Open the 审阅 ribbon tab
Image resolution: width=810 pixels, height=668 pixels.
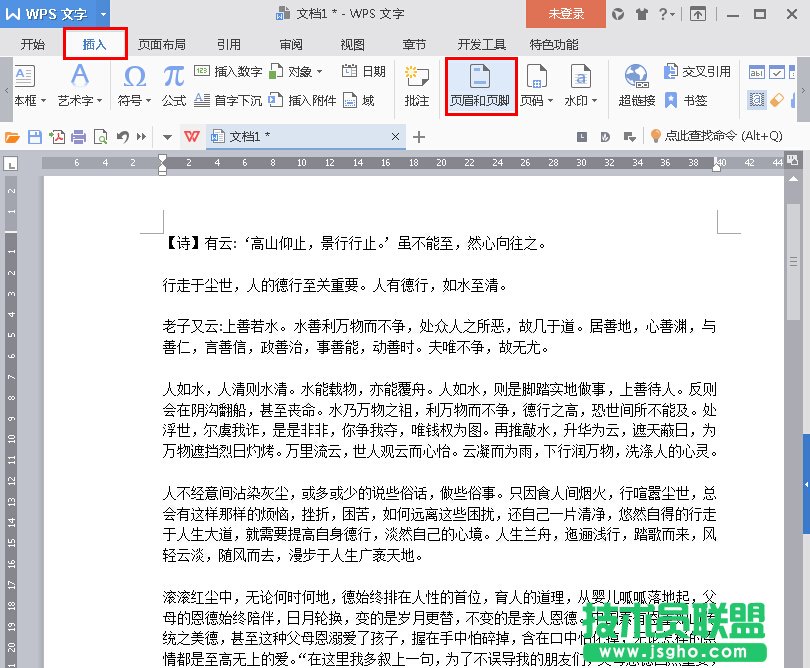point(289,43)
